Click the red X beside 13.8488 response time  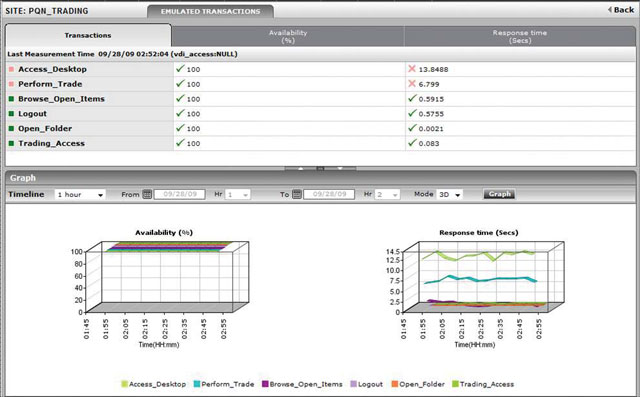pos(412,69)
